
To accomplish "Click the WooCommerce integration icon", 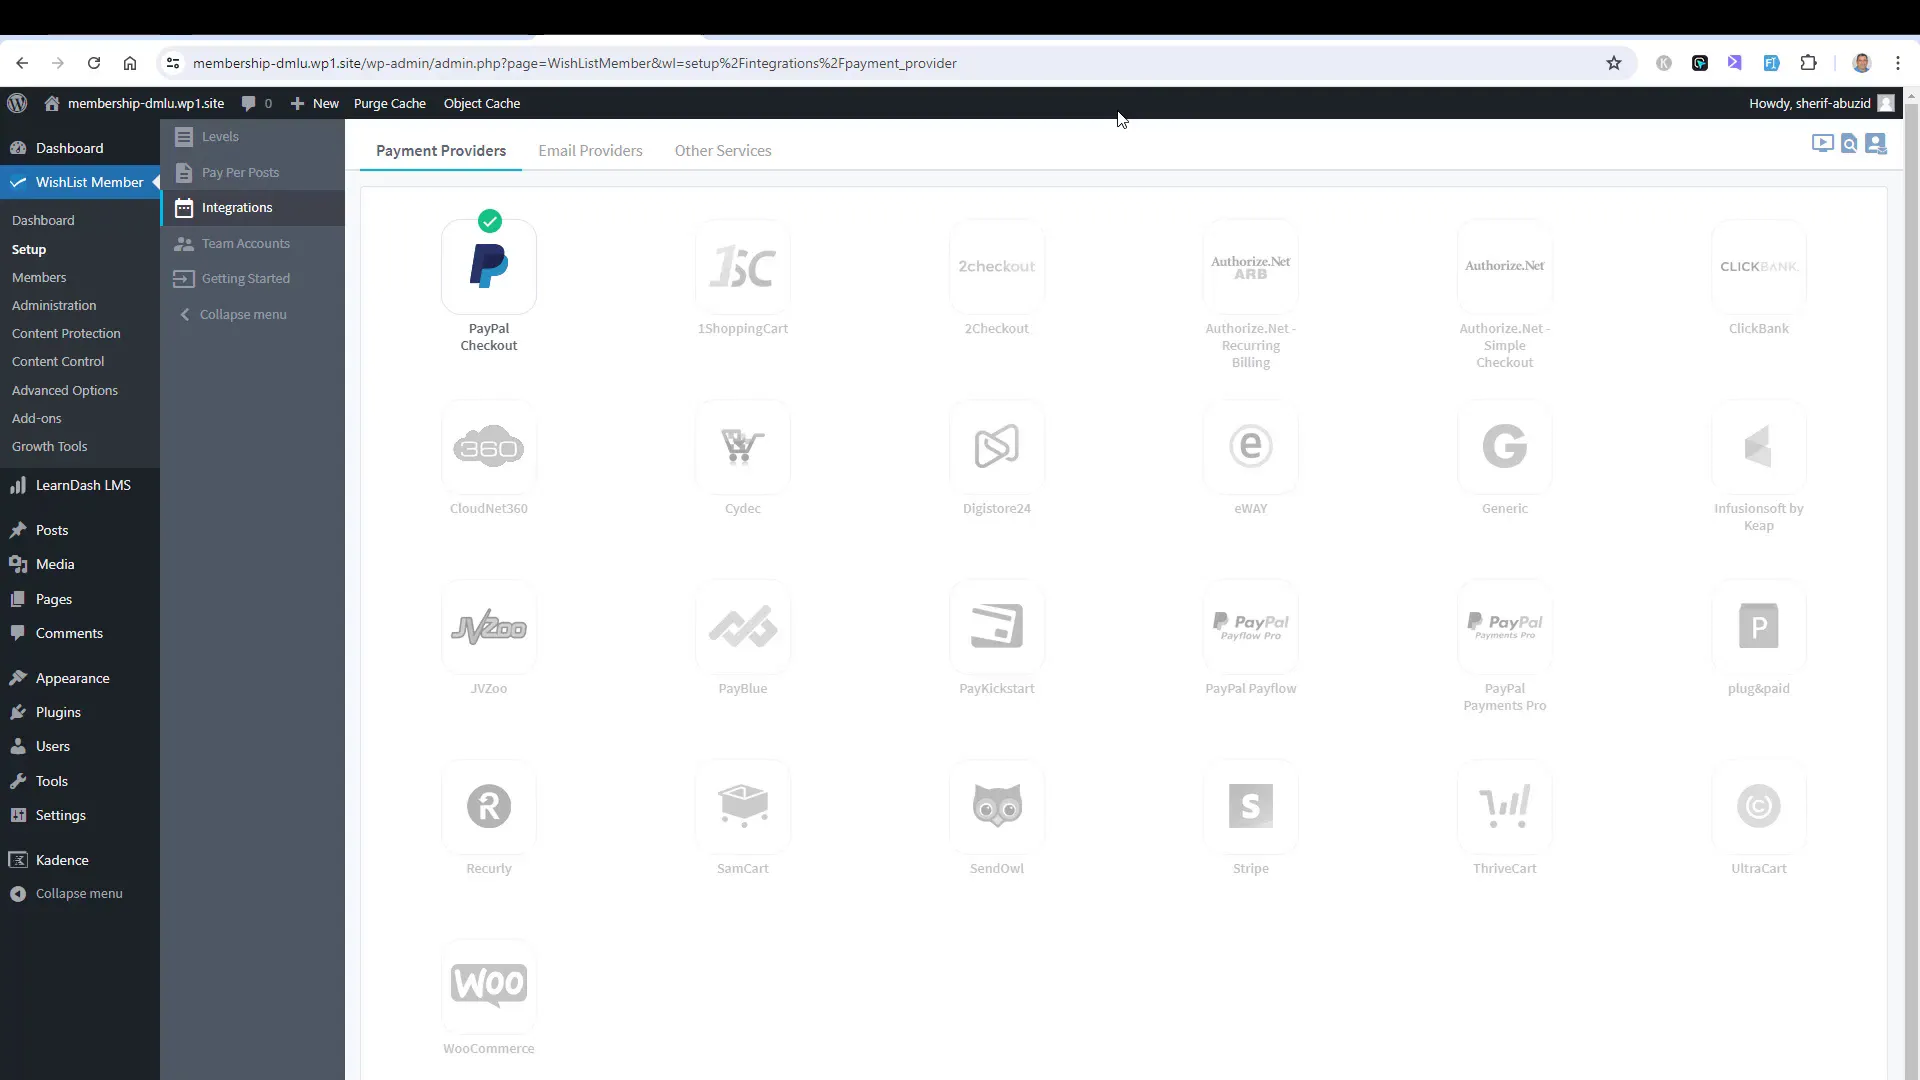I will 488,982.
